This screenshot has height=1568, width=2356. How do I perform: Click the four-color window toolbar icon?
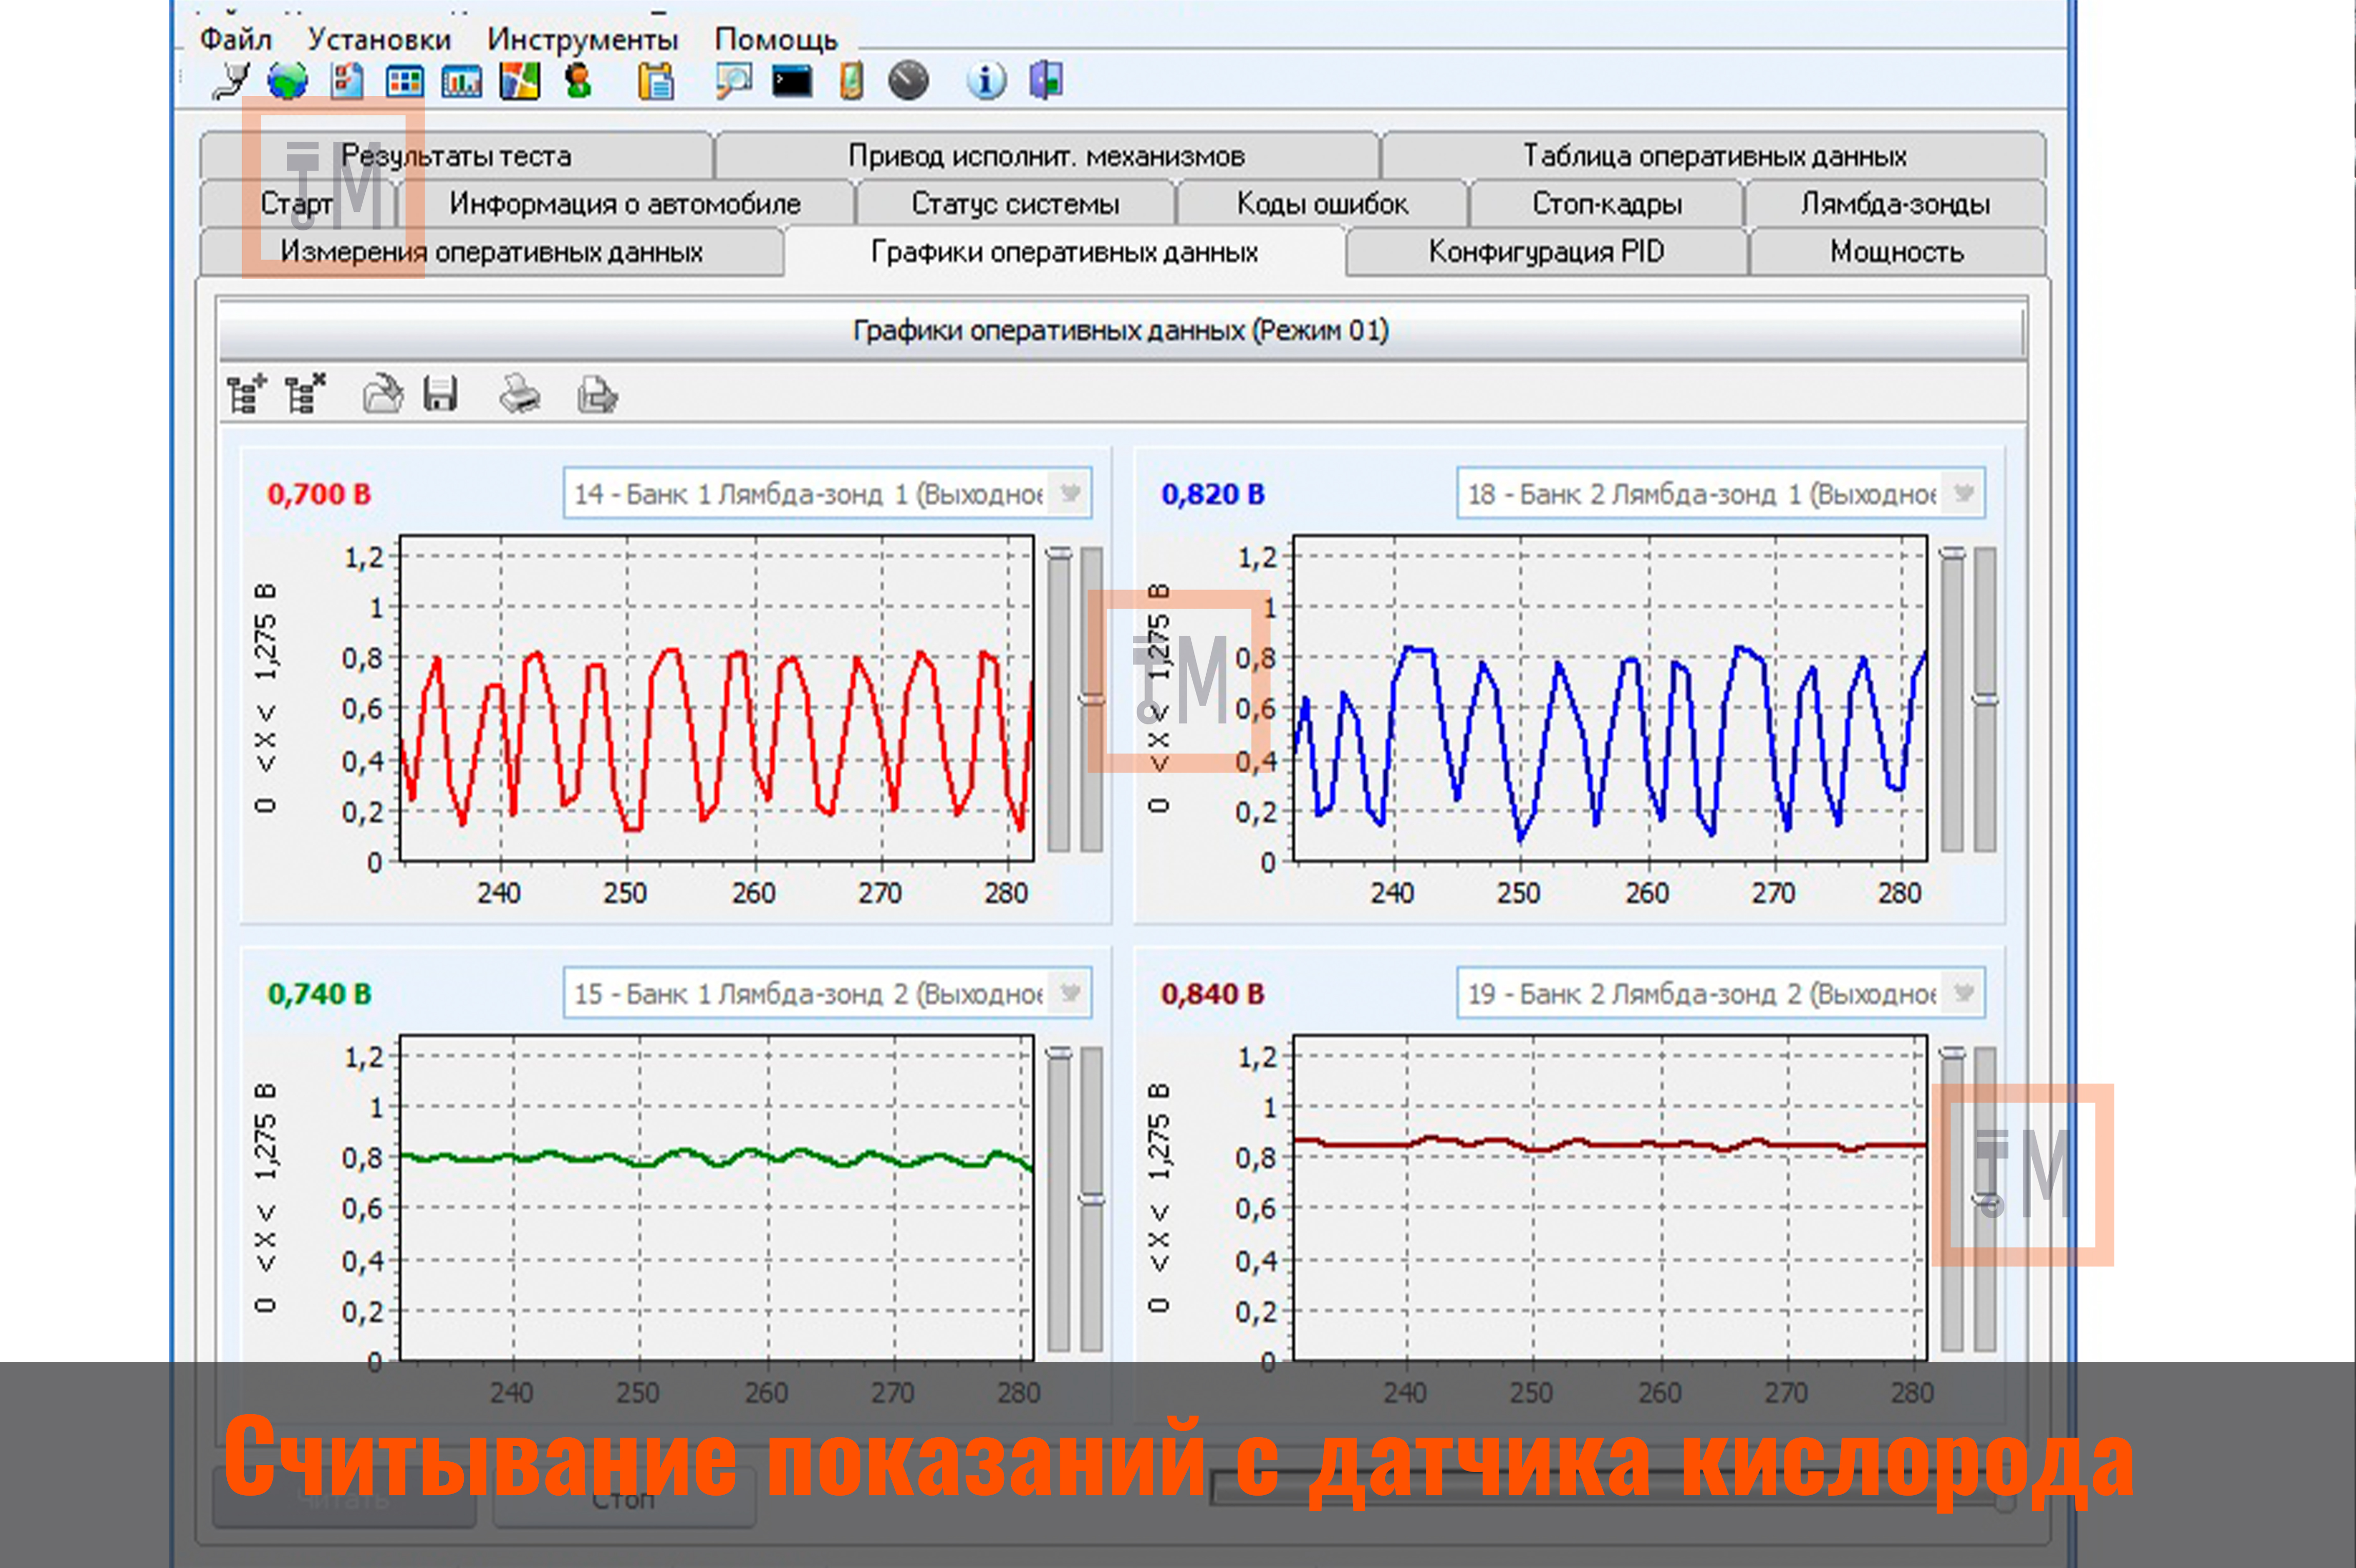click(x=519, y=81)
